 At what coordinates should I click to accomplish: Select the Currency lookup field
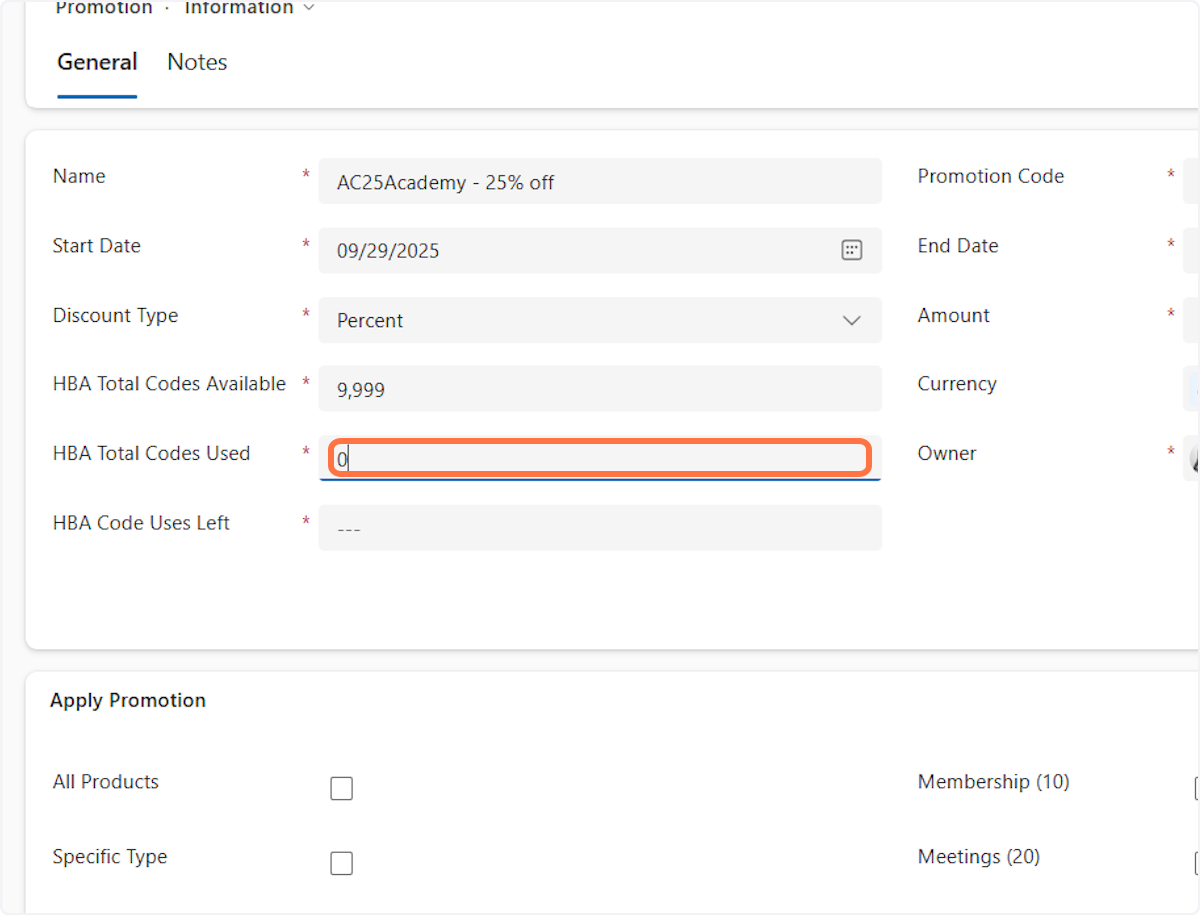click(x=1192, y=389)
